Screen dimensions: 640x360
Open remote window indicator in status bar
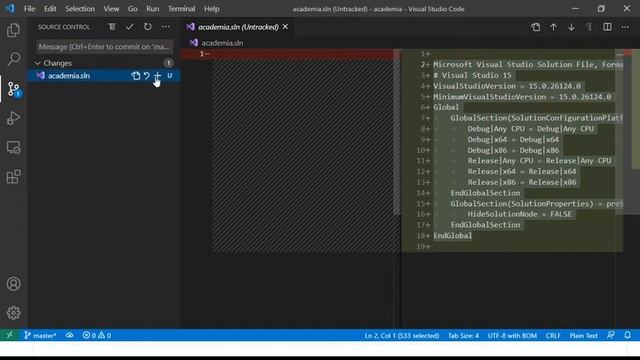9,335
